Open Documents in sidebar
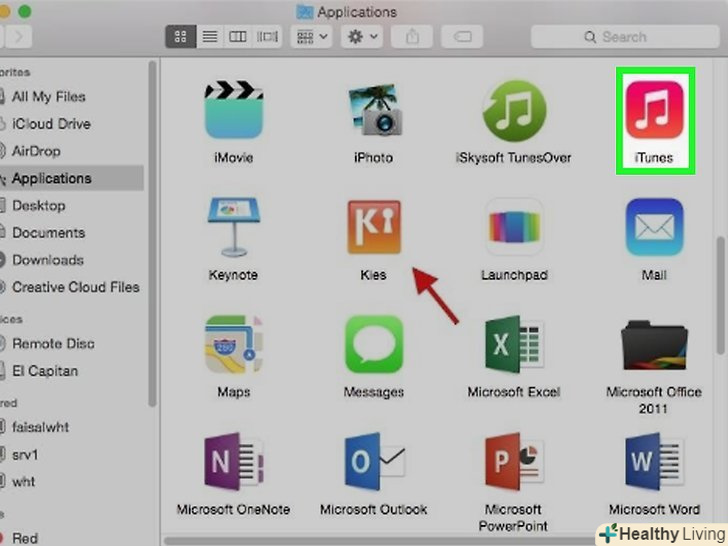728x546 pixels. pyautogui.click(x=48, y=233)
